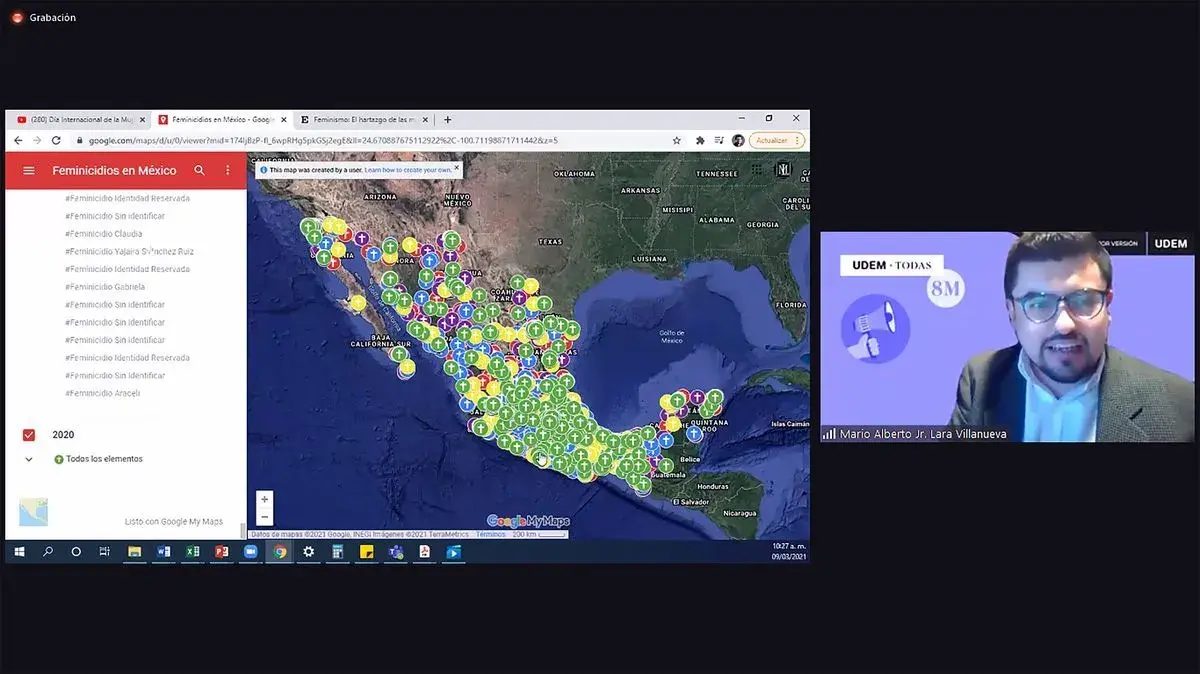This screenshot has height=674, width=1200.
Task: Switch to the Feminismo: El hartazgo tab
Action: 365,119
